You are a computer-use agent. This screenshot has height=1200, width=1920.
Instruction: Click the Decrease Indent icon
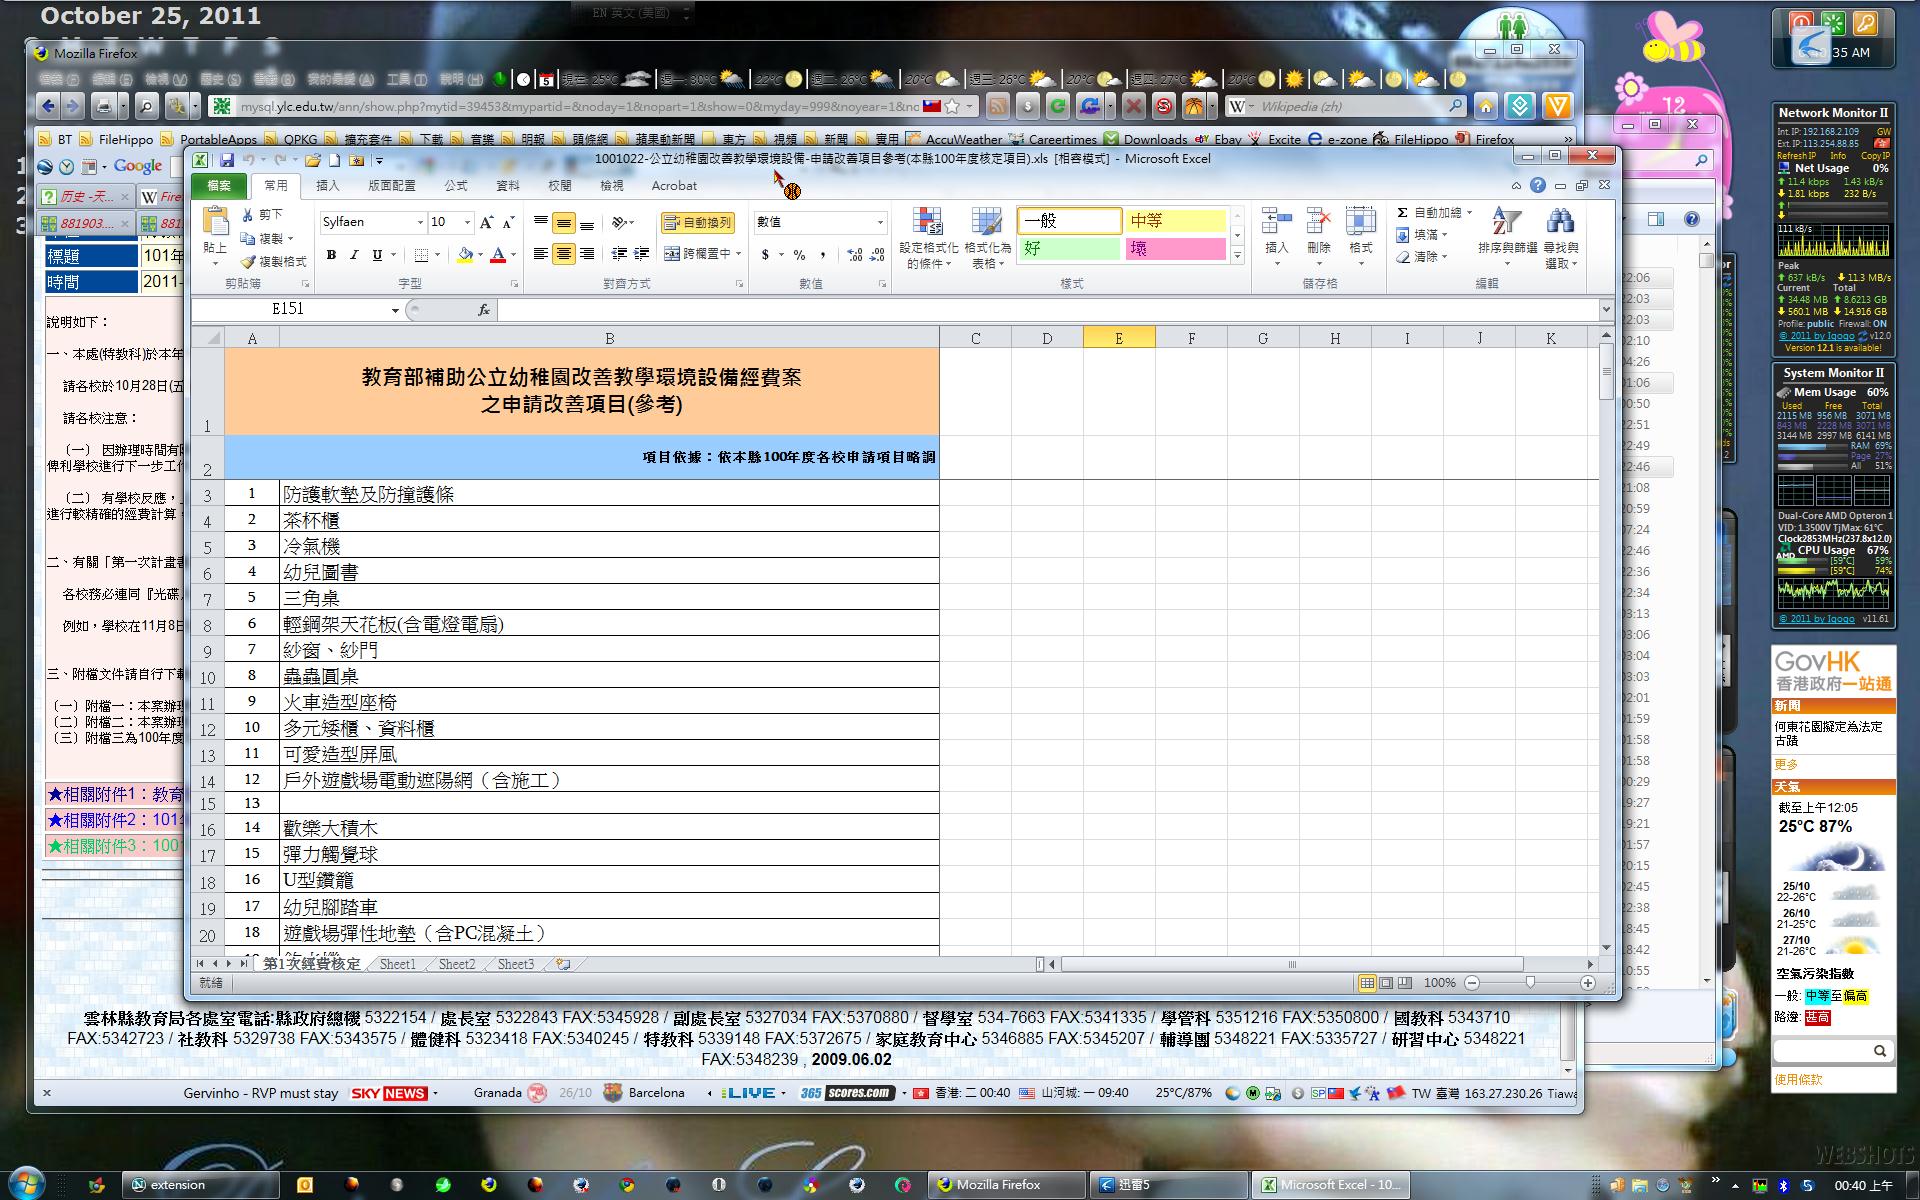point(619,254)
